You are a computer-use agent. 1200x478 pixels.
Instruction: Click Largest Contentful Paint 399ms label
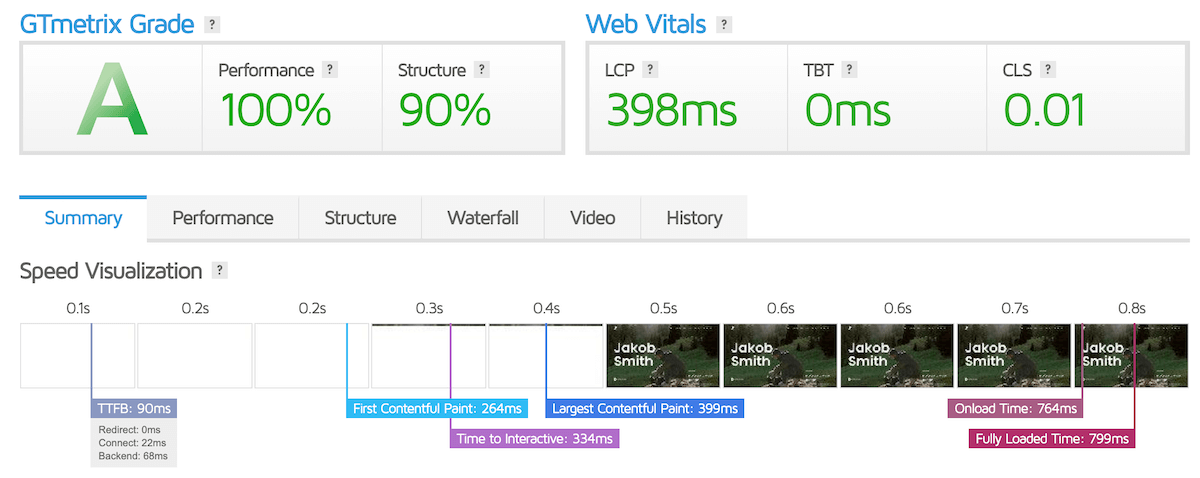(645, 408)
